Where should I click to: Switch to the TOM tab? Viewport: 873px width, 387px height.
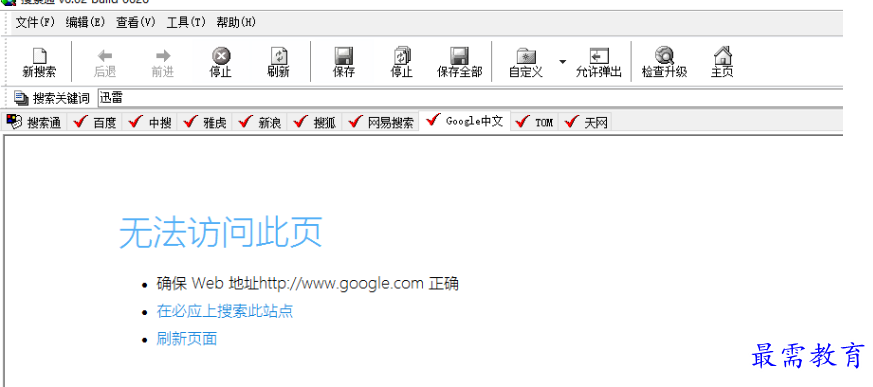(534, 122)
